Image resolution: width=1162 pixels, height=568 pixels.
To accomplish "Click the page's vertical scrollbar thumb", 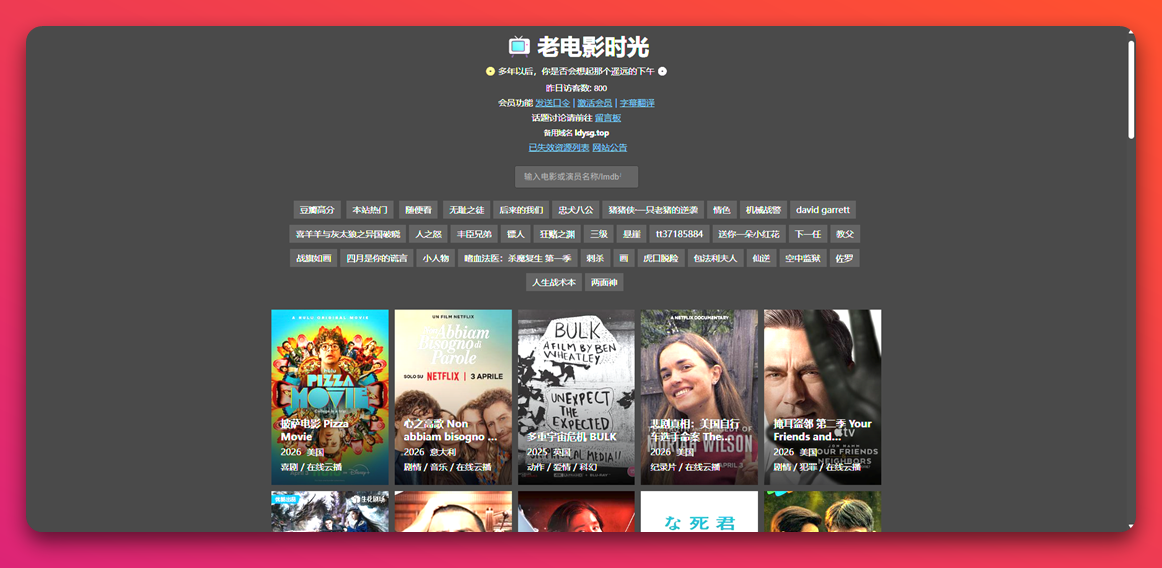I will click(1131, 89).
